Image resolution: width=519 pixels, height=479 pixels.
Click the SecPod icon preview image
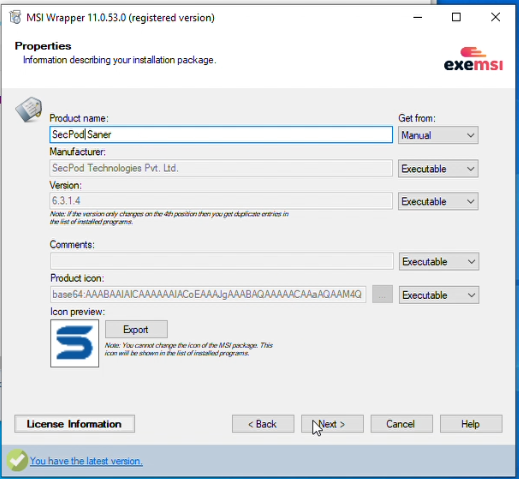(x=75, y=343)
